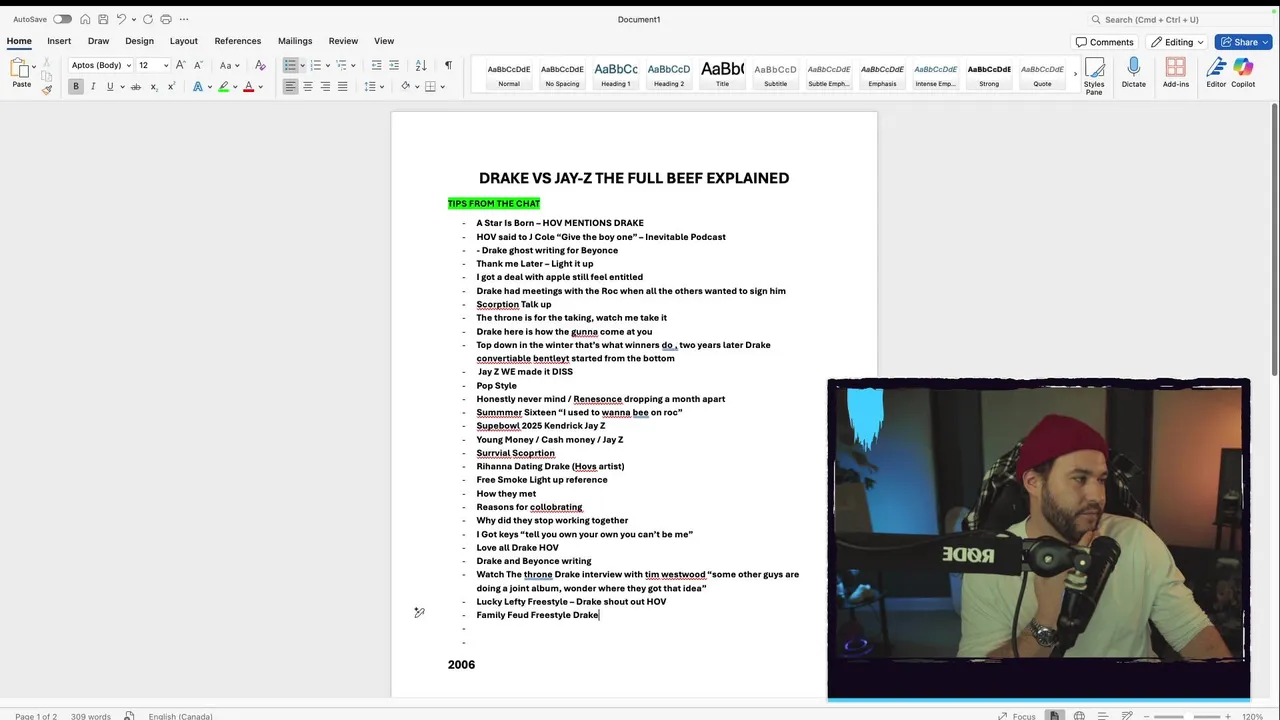Enter Focus mode from status bar
Screen dimensions: 1280x720
[1016, 716]
